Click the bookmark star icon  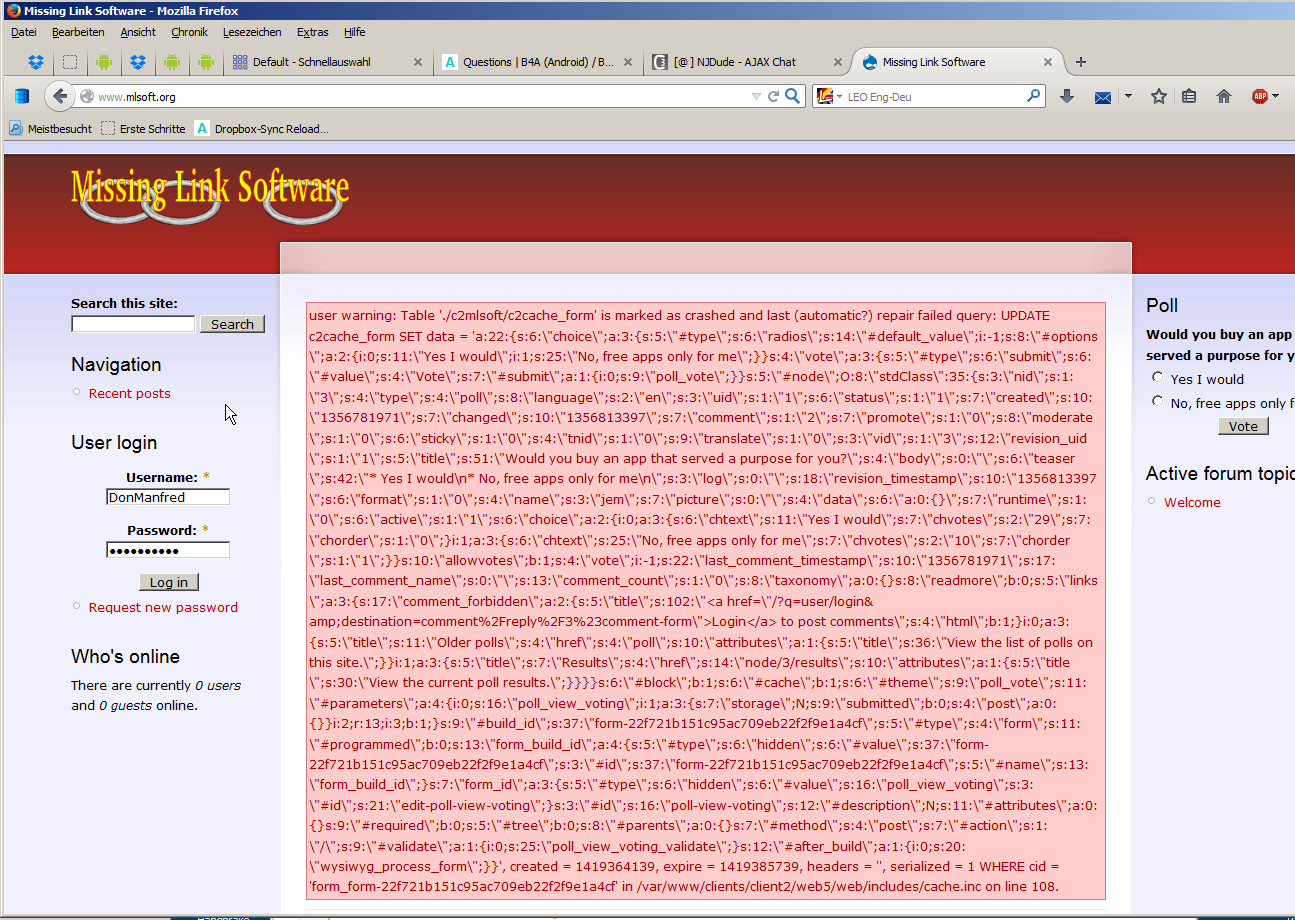1159,96
